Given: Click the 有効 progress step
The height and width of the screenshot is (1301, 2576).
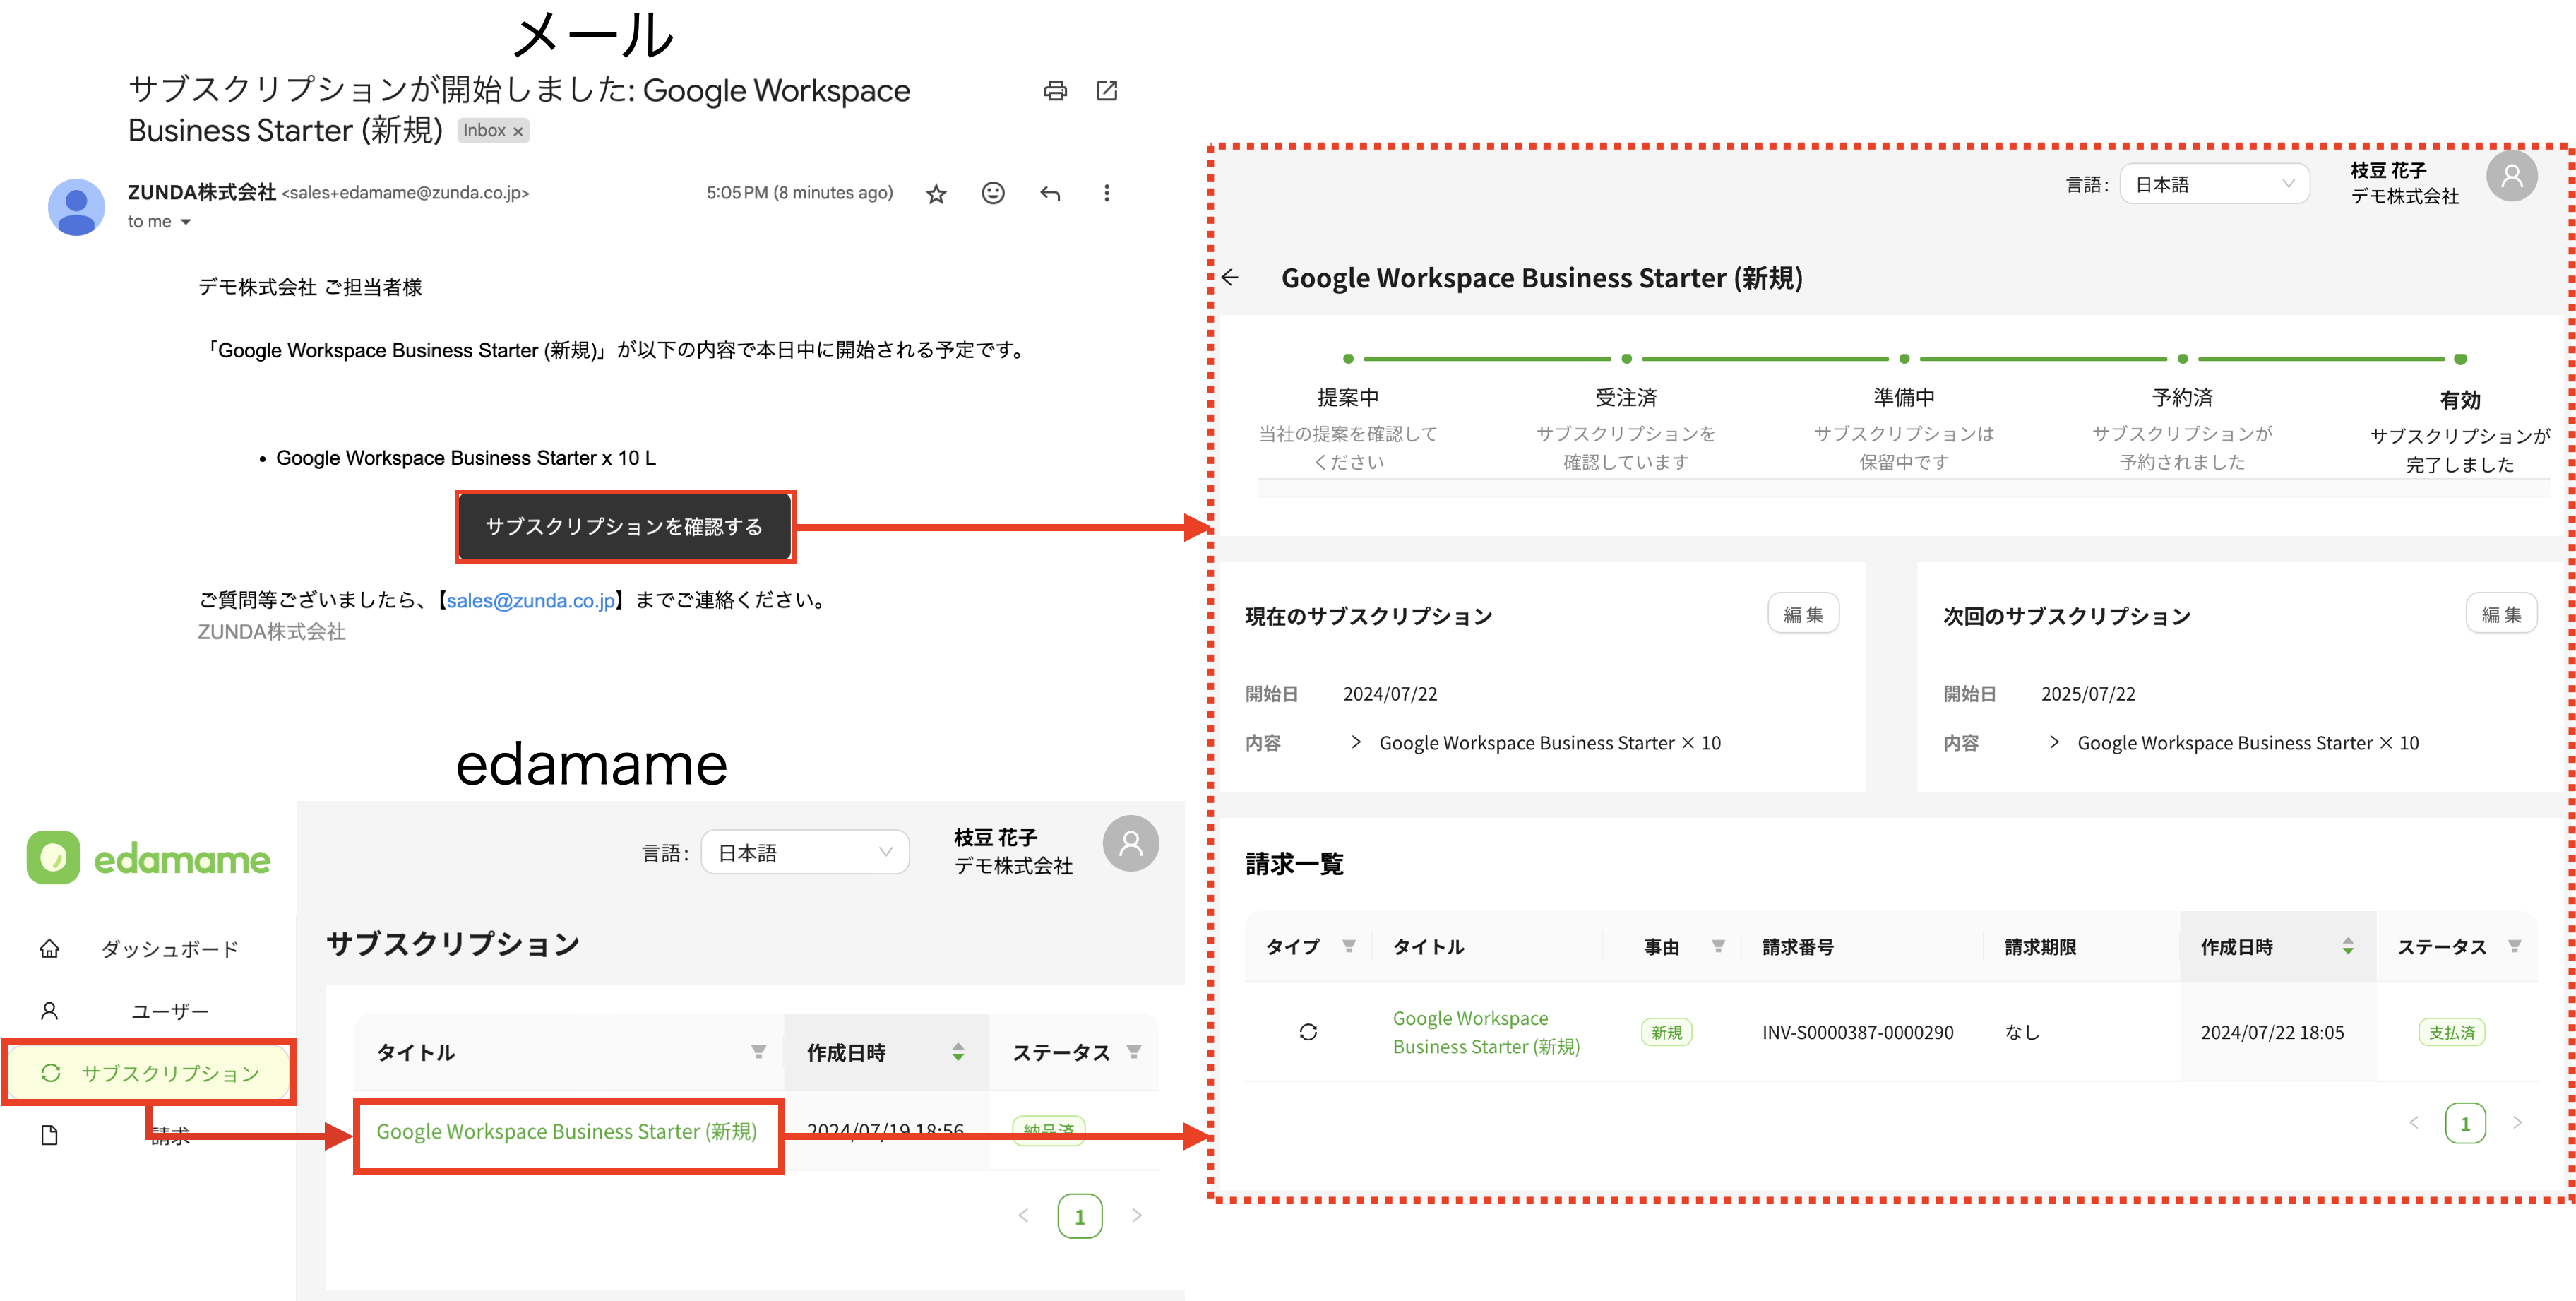Looking at the screenshot, I should (x=2460, y=400).
